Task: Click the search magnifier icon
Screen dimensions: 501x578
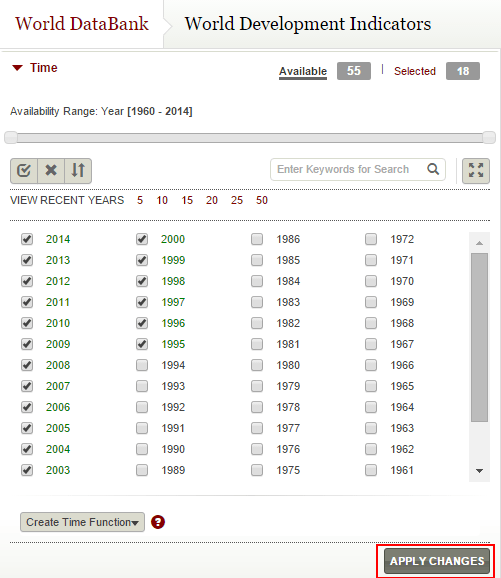Action: pos(433,169)
